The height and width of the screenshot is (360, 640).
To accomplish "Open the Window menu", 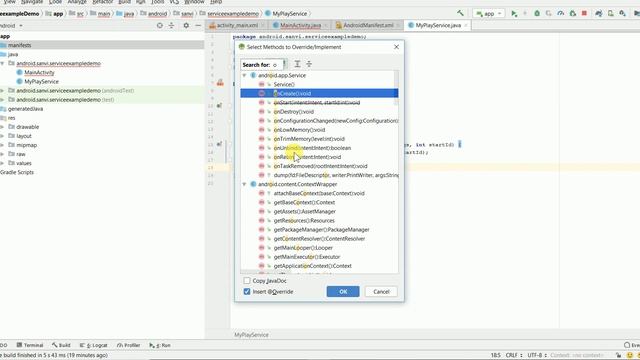I will (194, 2).
